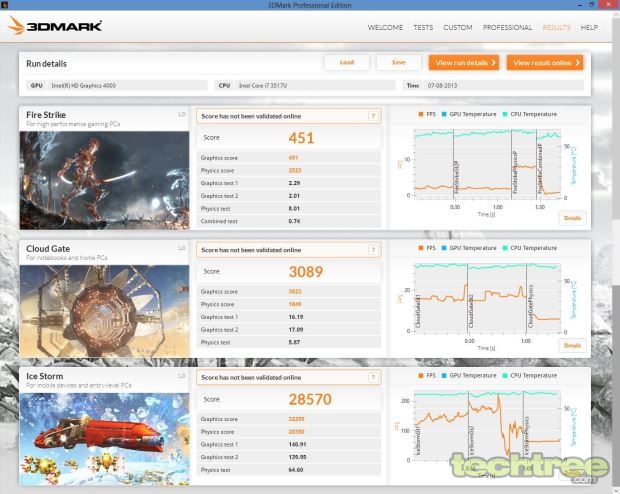This screenshot has height=494, width=620.
Task: Click Fire Strike Combined test value 0.74
Action: (x=294, y=221)
